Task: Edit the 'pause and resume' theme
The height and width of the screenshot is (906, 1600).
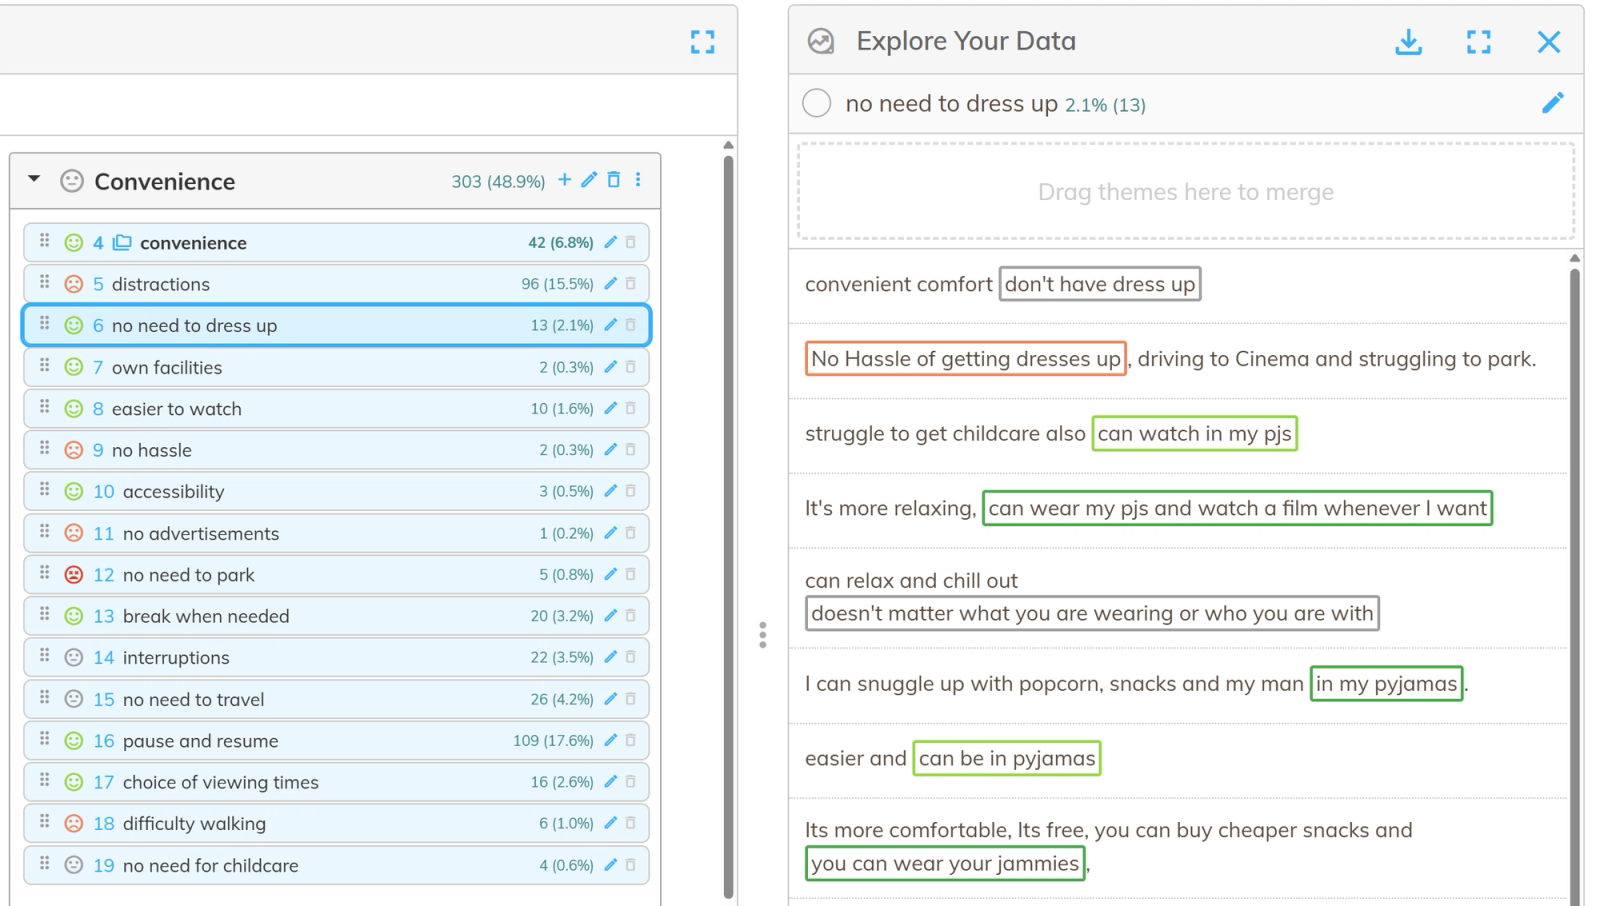Action: 610,740
